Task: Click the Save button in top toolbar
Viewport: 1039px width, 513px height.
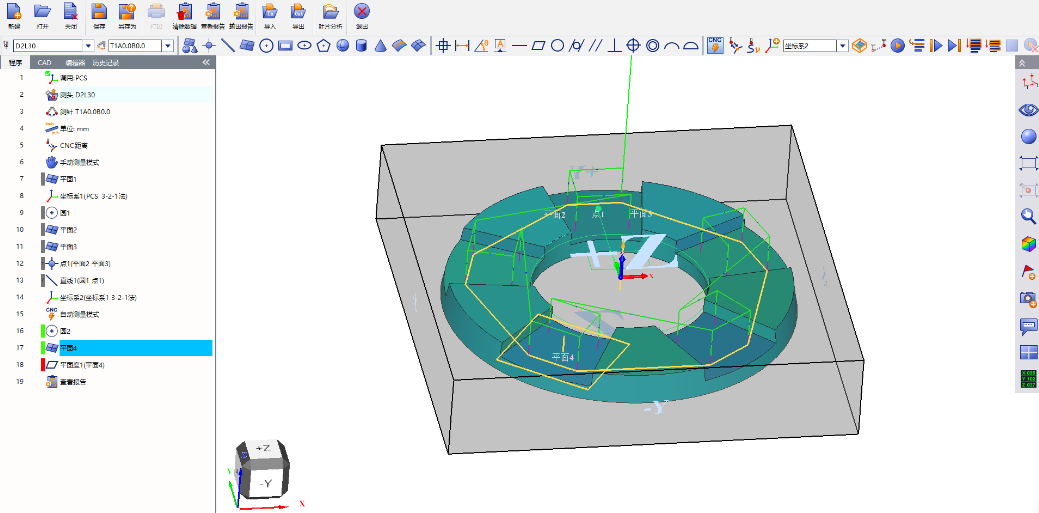Action: [x=99, y=15]
